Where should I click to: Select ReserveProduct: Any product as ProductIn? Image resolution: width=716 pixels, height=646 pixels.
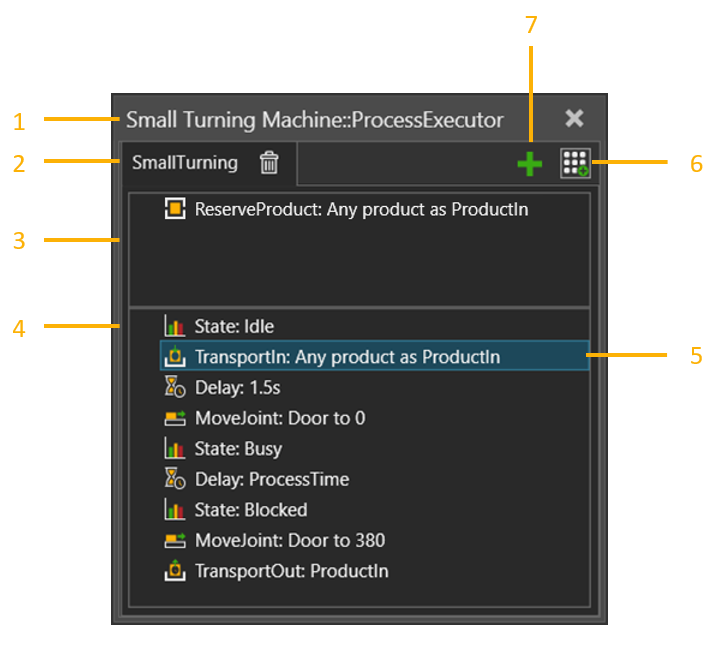coord(361,210)
